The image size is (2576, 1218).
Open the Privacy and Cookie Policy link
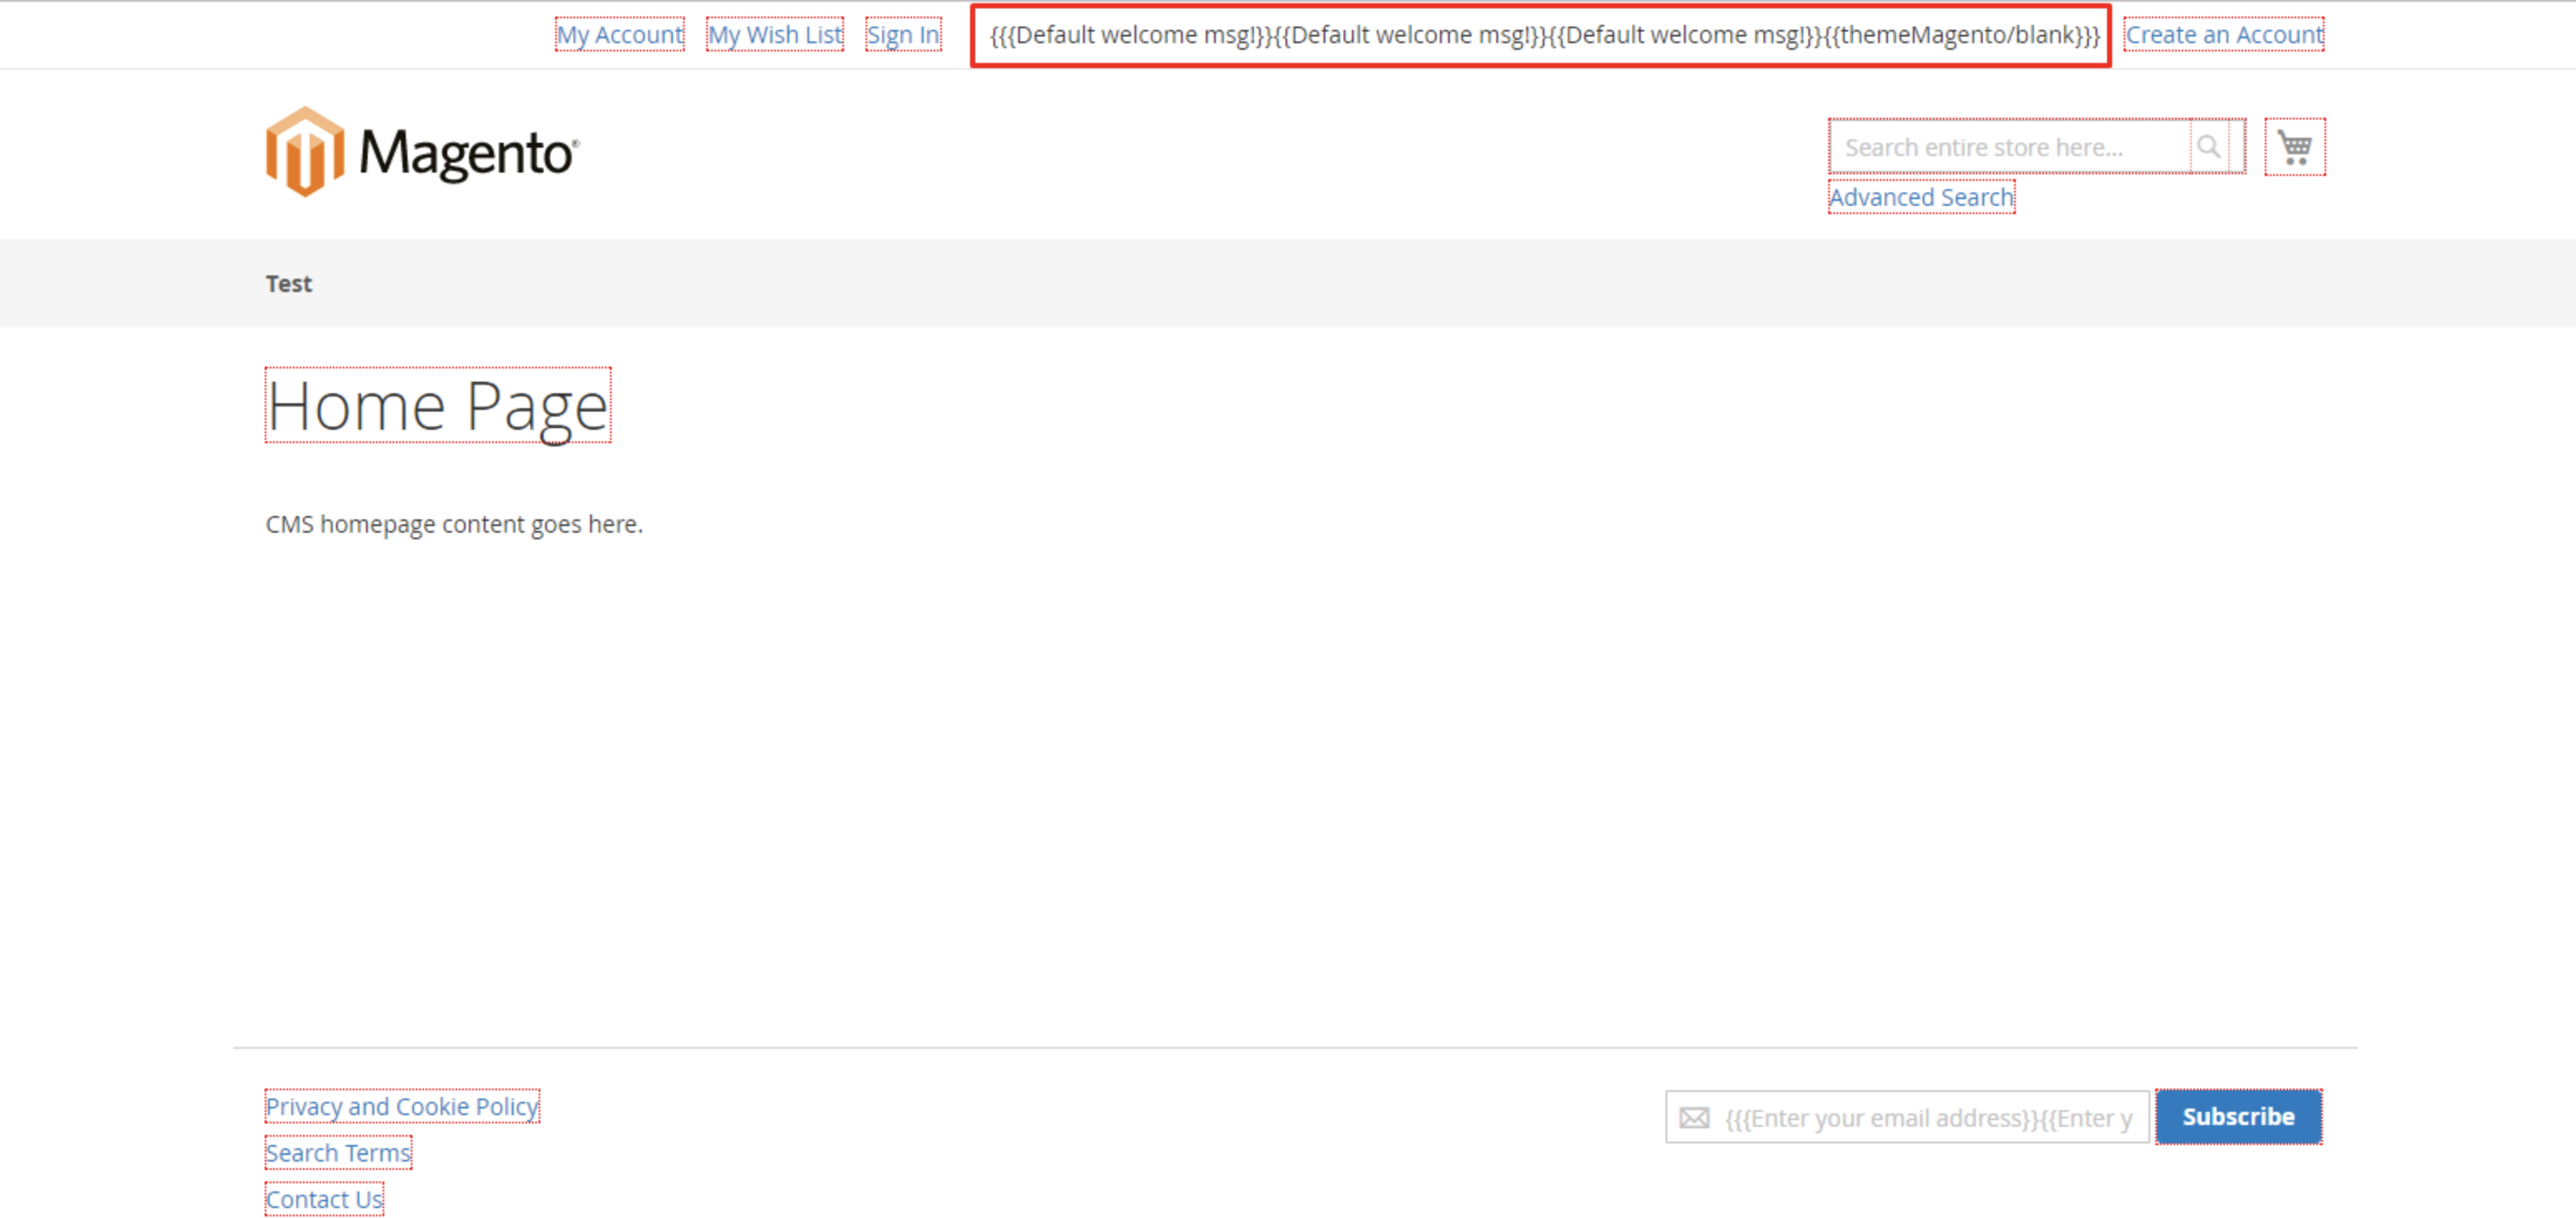click(x=401, y=1106)
